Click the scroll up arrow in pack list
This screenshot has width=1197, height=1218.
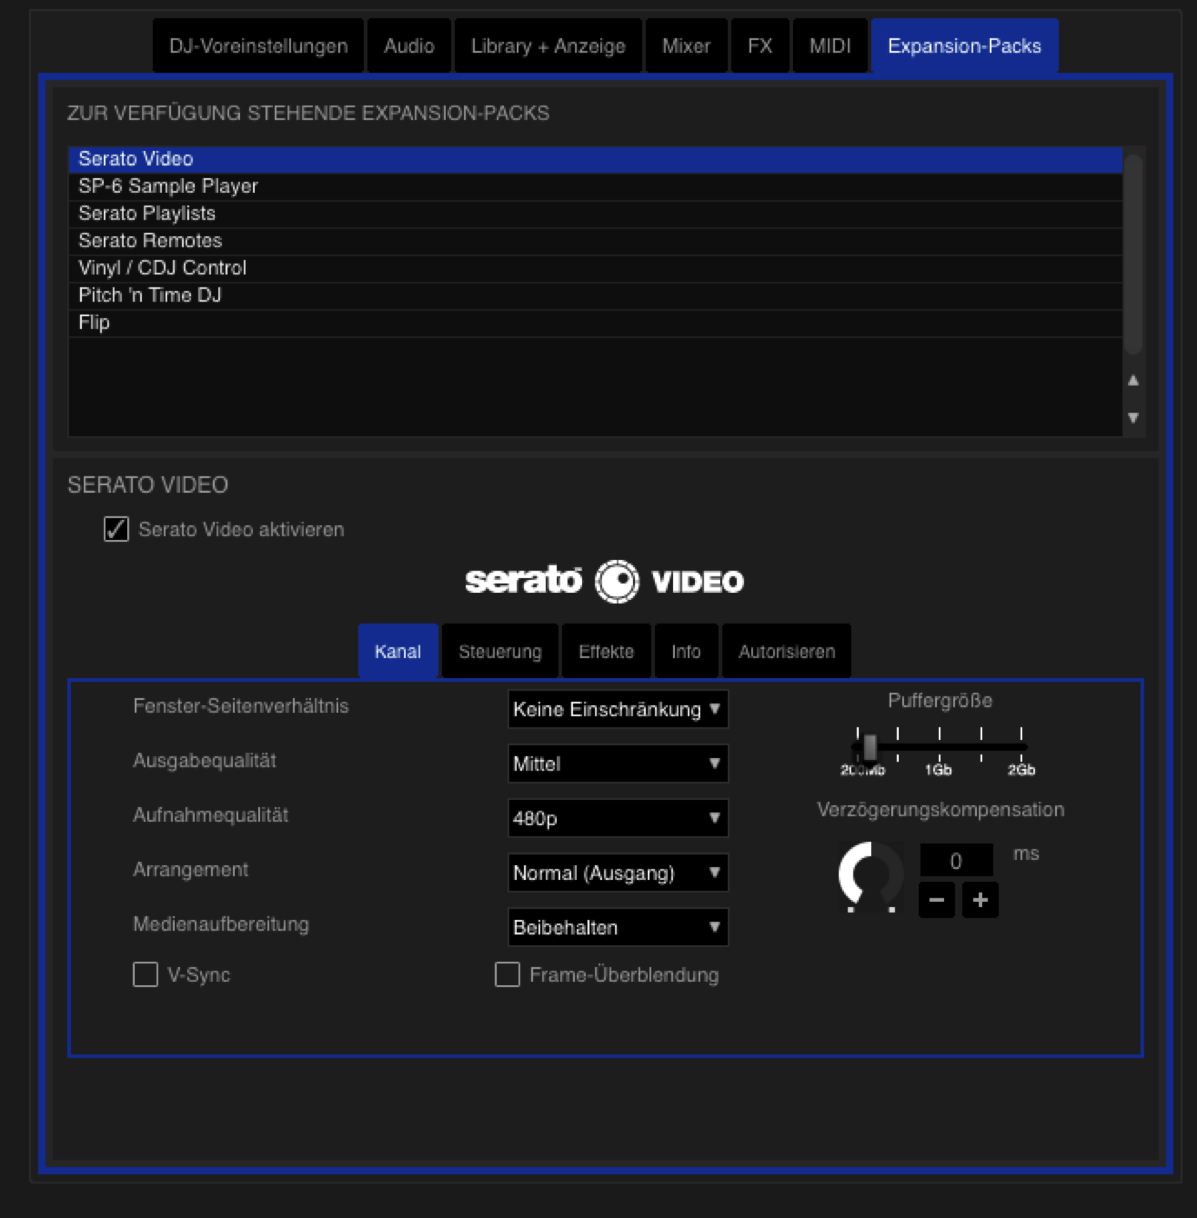[x=1133, y=380]
